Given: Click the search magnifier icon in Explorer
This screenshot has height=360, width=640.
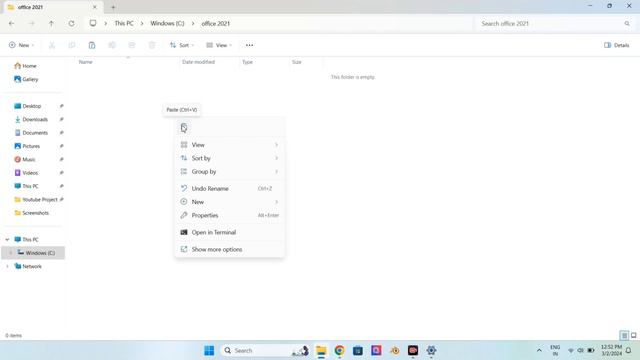Looking at the screenshot, I should (x=627, y=24).
